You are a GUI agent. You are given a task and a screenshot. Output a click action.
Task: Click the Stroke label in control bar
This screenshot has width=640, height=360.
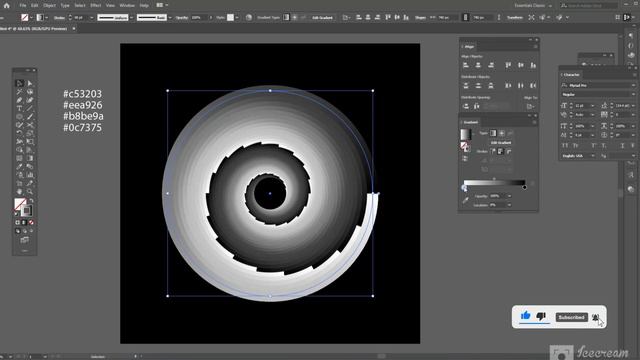(59, 18)
